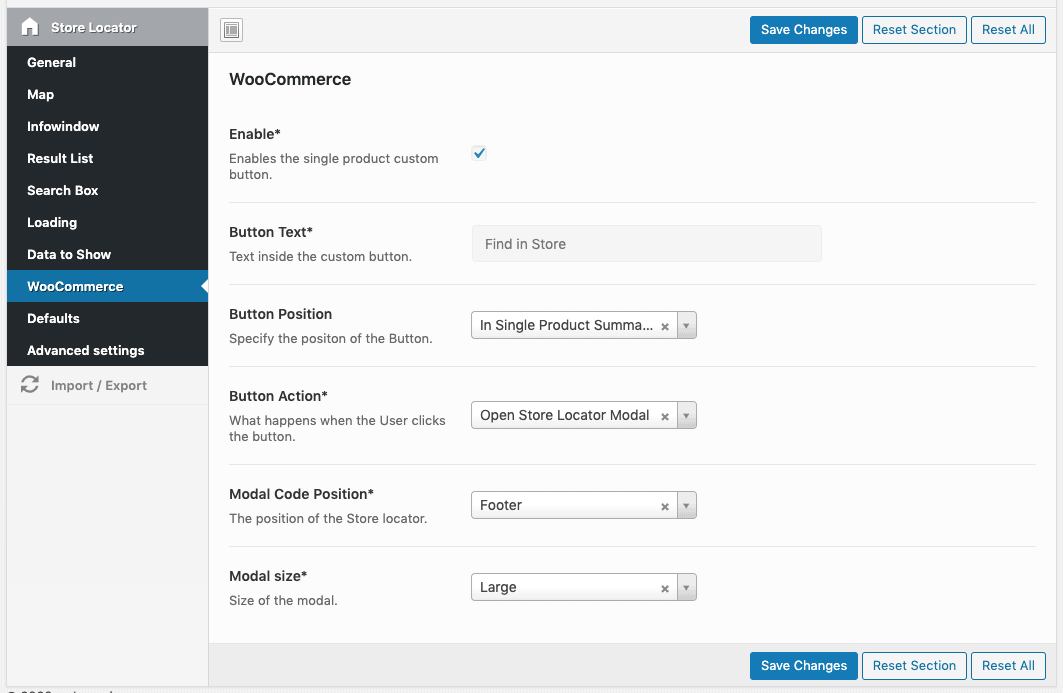The width and height of the screenshot is (1063, 693).
Task: Click the layout toggle icon above WooCommerce heading
Action: click(231, 30)
